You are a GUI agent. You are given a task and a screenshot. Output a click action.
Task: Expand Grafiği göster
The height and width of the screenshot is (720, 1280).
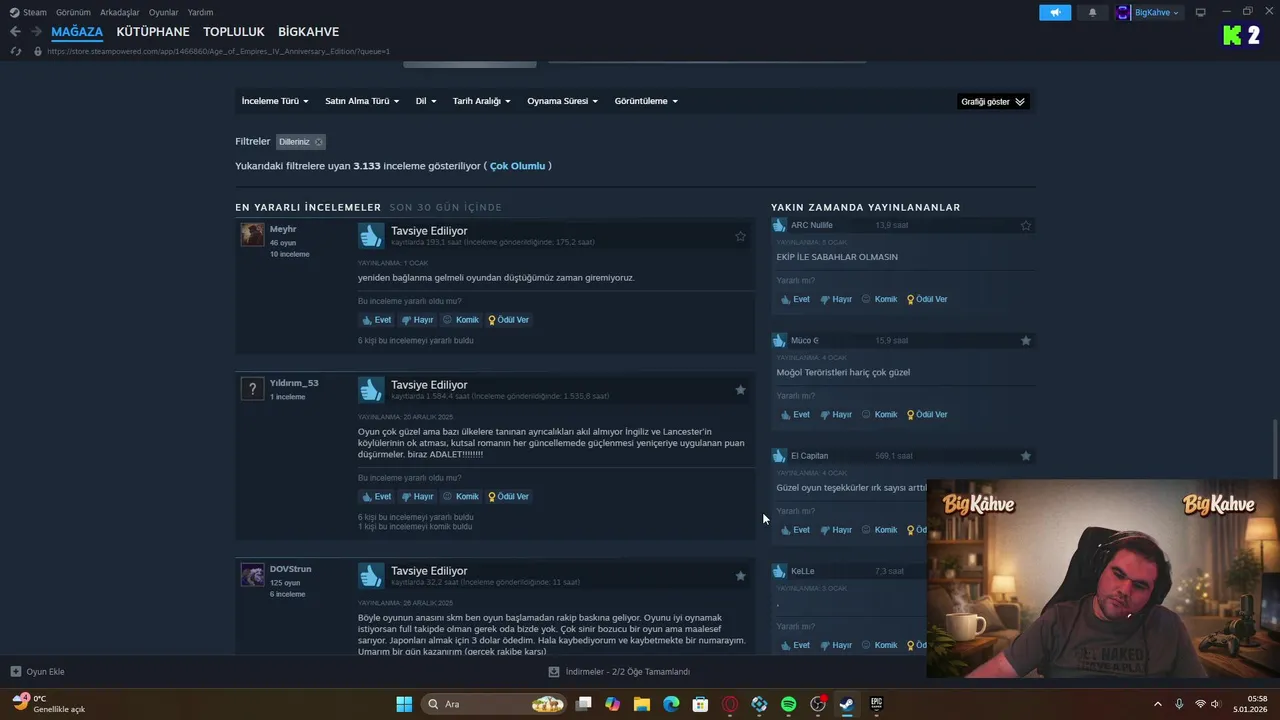point(993,102)
